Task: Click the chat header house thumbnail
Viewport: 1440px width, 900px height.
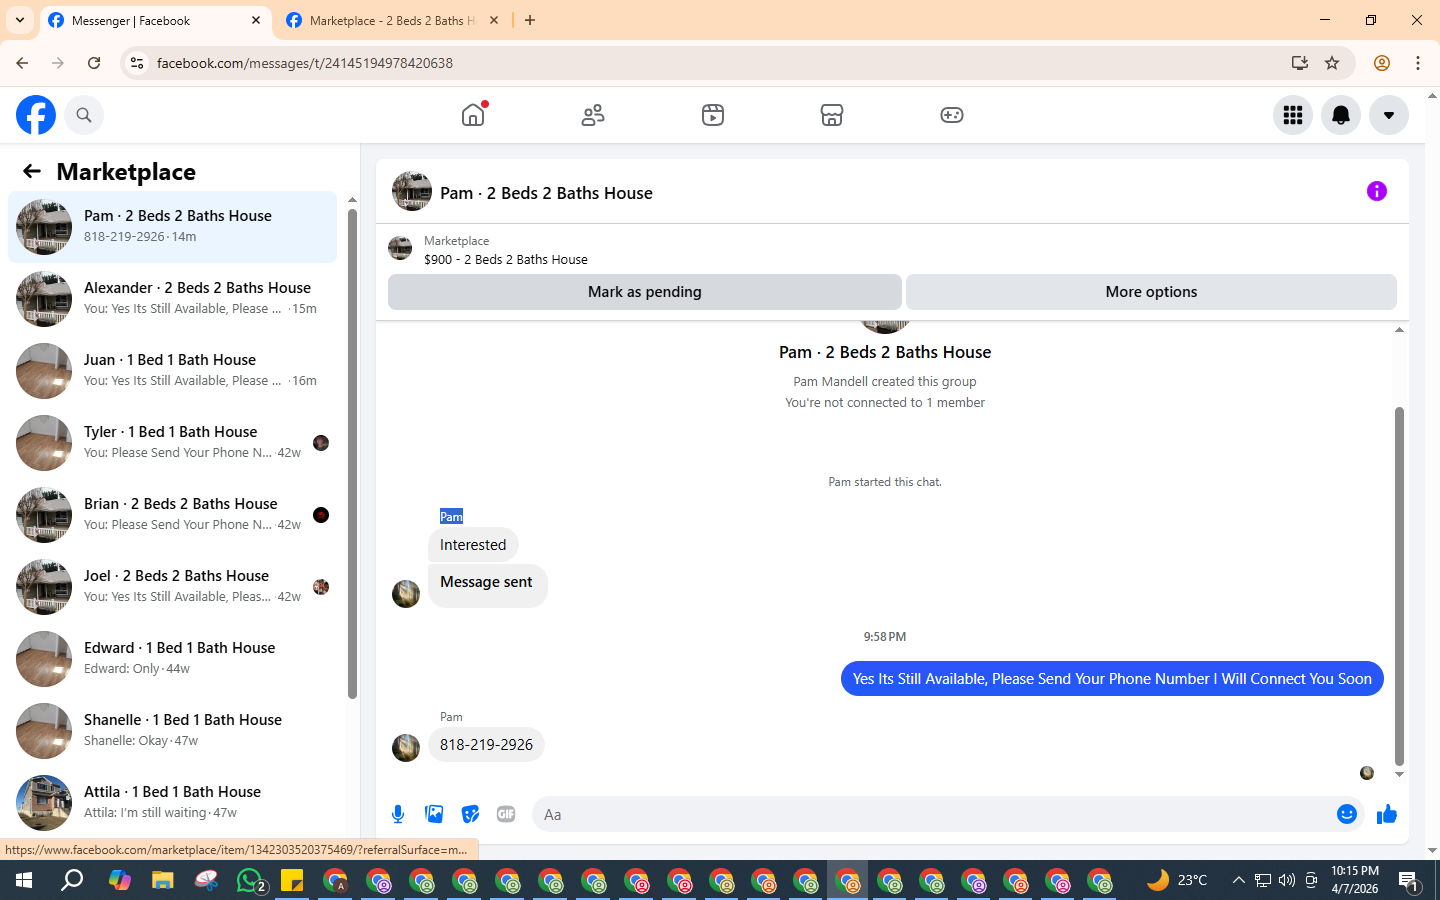Action: click(x=412, y=191)
